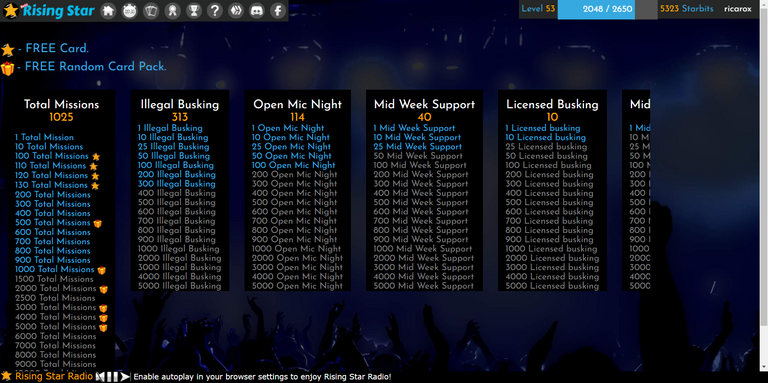Open the ribbon award achievements icon
Image resolution: width=768 pixels, height=383 pixels.
[172, 10]
